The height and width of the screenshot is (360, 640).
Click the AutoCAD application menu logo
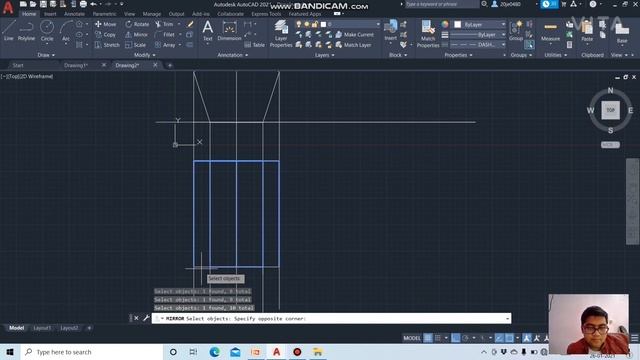pos(8,7)
